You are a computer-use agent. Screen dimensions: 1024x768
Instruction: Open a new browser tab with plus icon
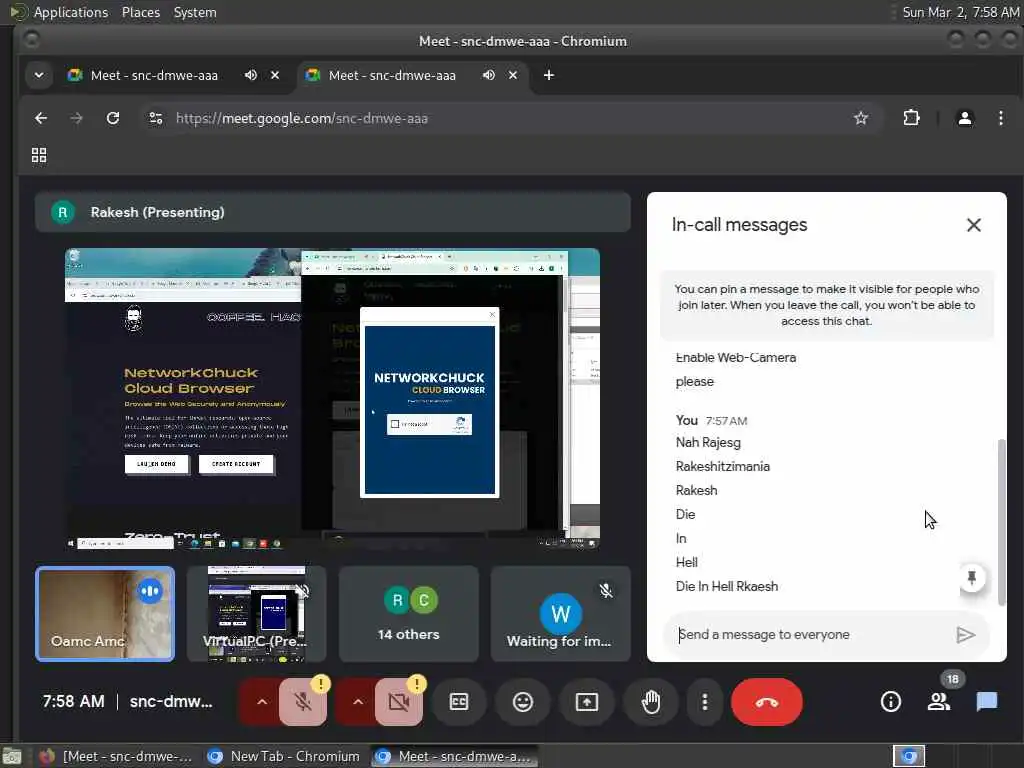[x=549, y=75]
